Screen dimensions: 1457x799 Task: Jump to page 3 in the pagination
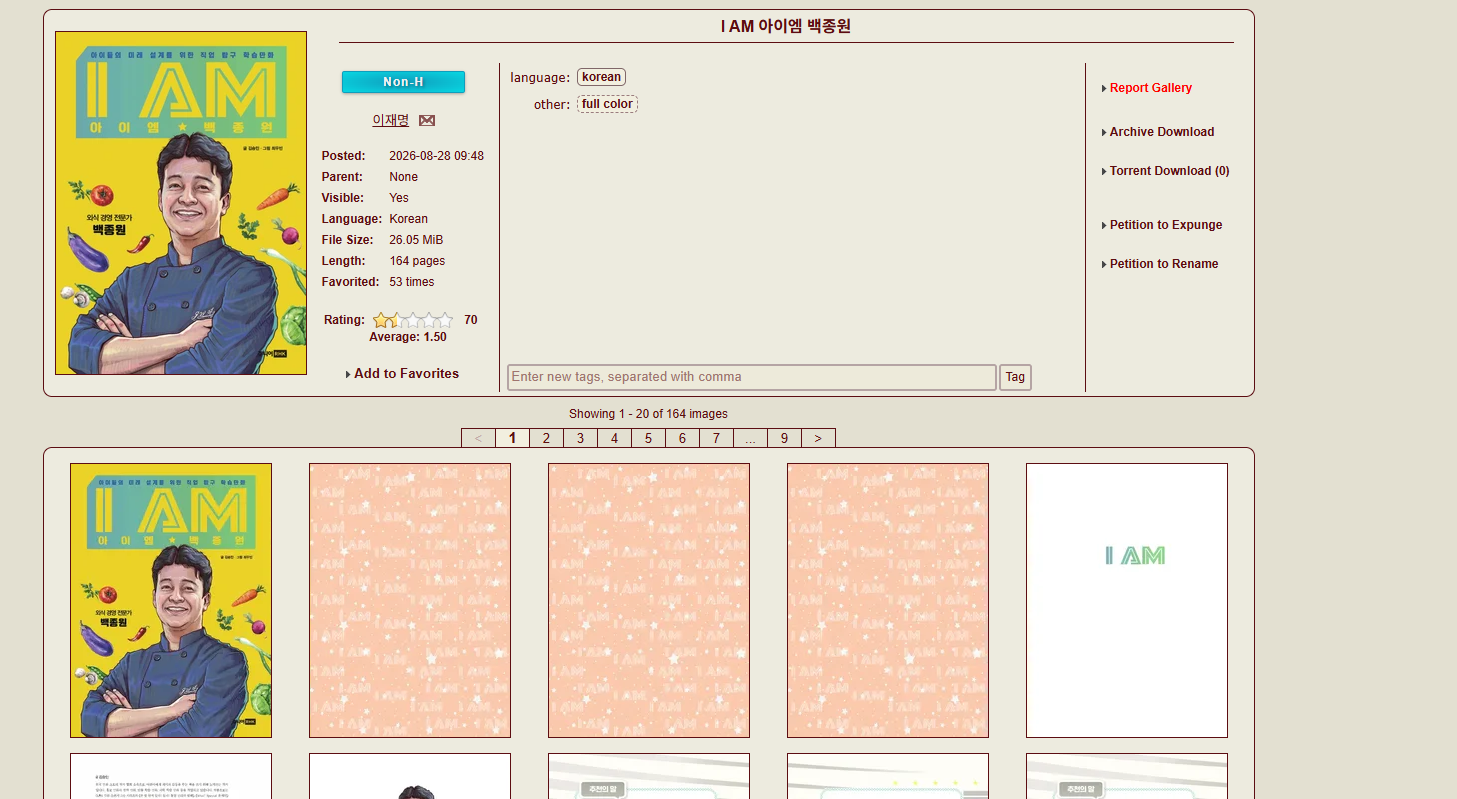tap(580, 438)
